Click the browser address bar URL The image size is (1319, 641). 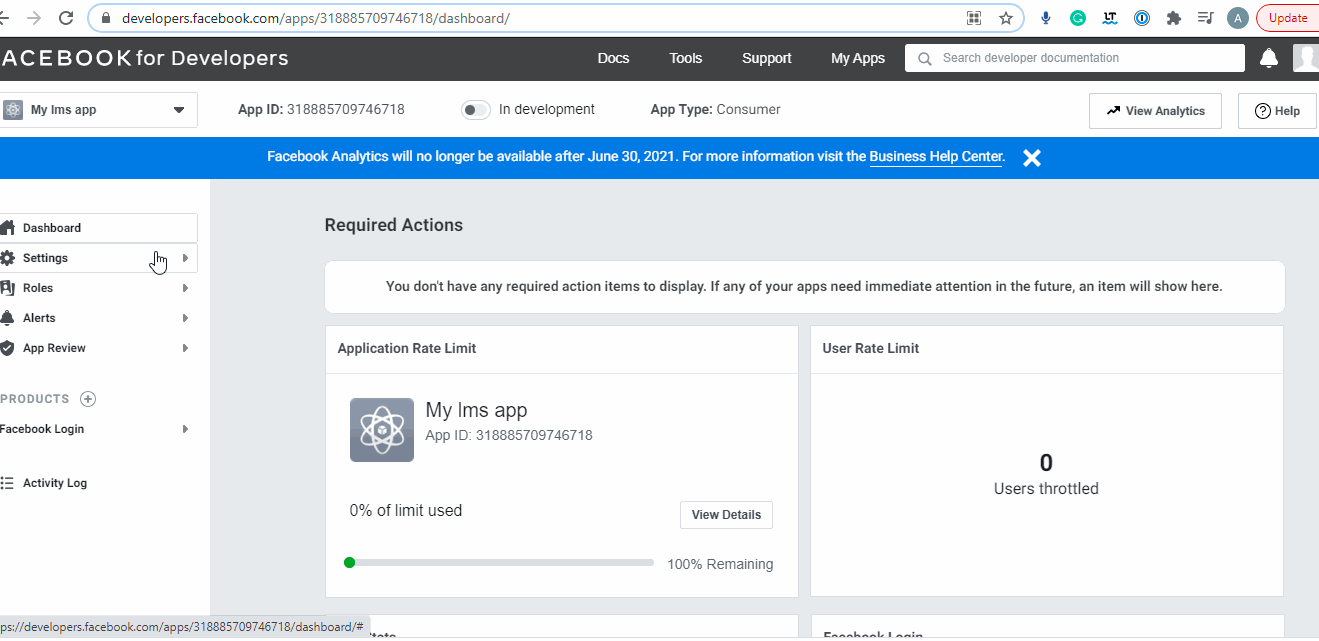(x=316, y=18)
